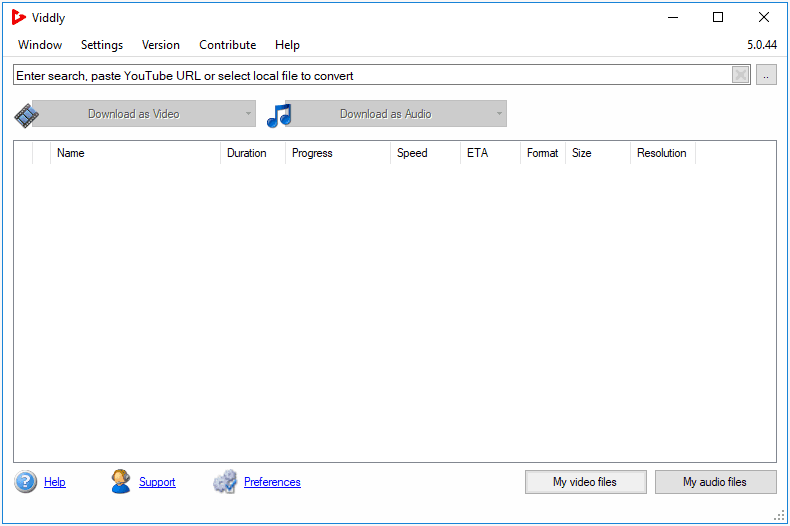Follow the Support link
The image size is (790, 526).
pyautogui.click(x=157, y=482)
